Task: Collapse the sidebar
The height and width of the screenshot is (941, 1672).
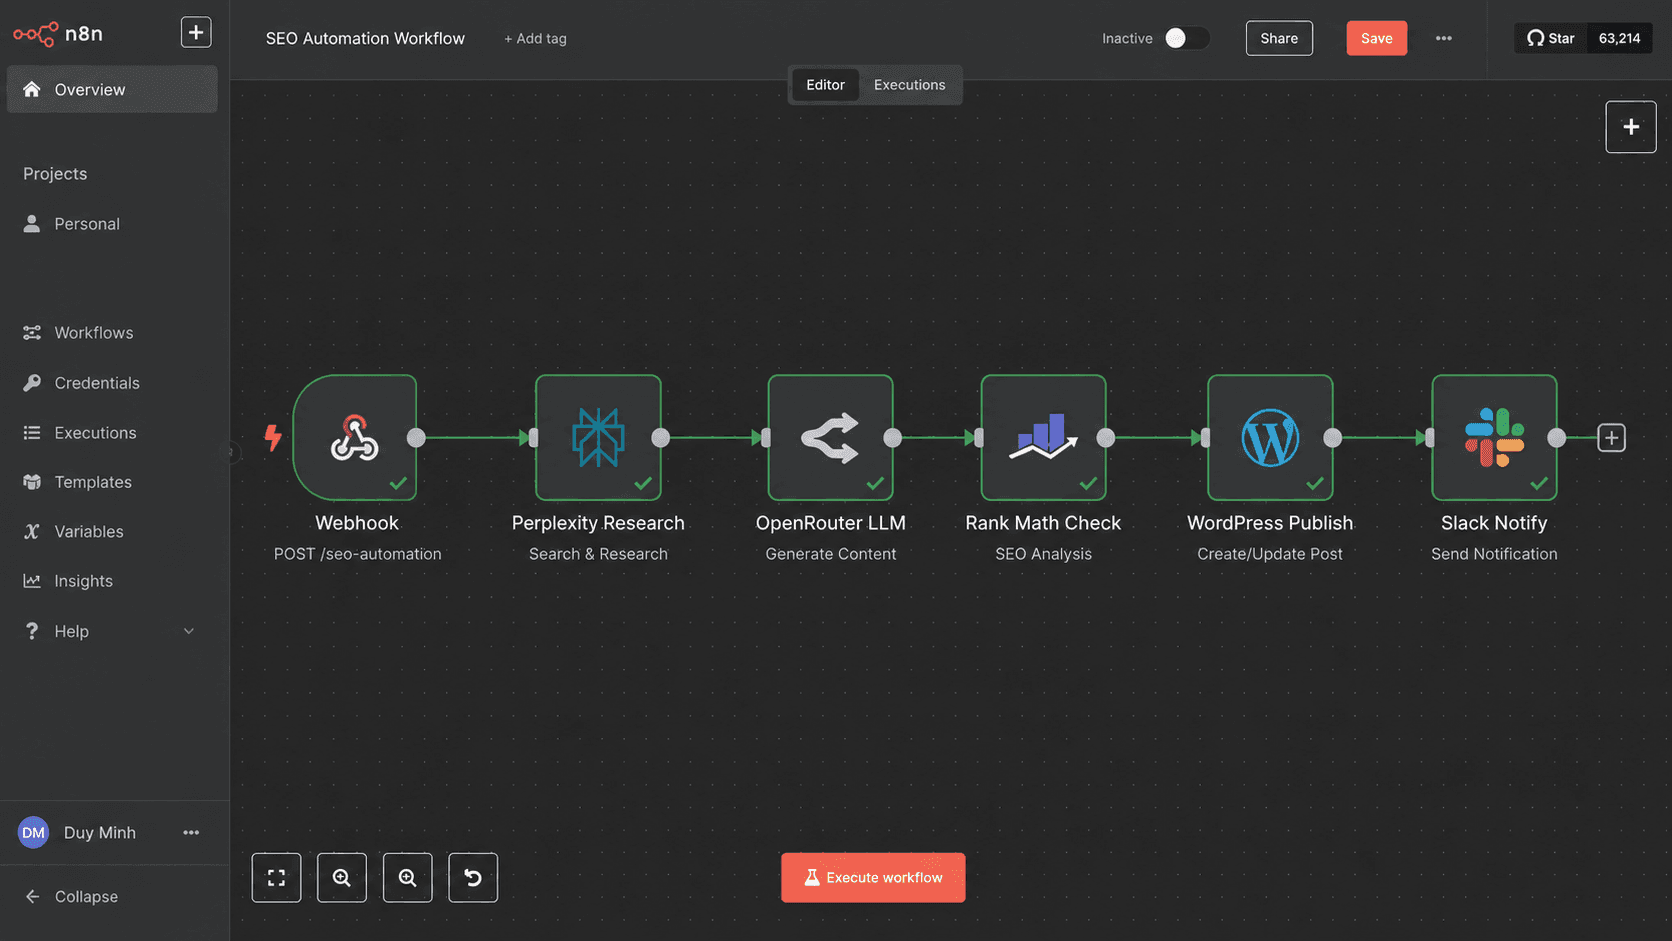Action: pyautogui.click(x=72, y=897)
